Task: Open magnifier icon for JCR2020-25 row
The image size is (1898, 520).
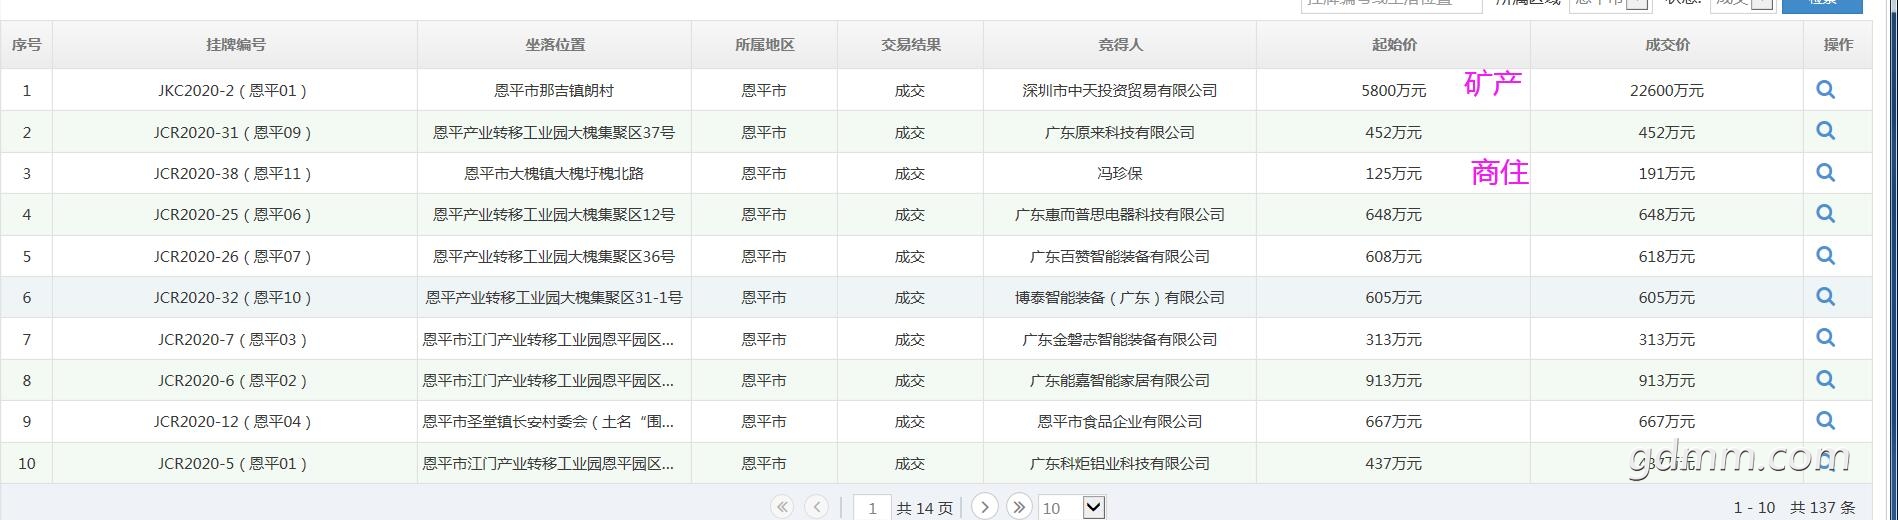Action: point(1825,214)
